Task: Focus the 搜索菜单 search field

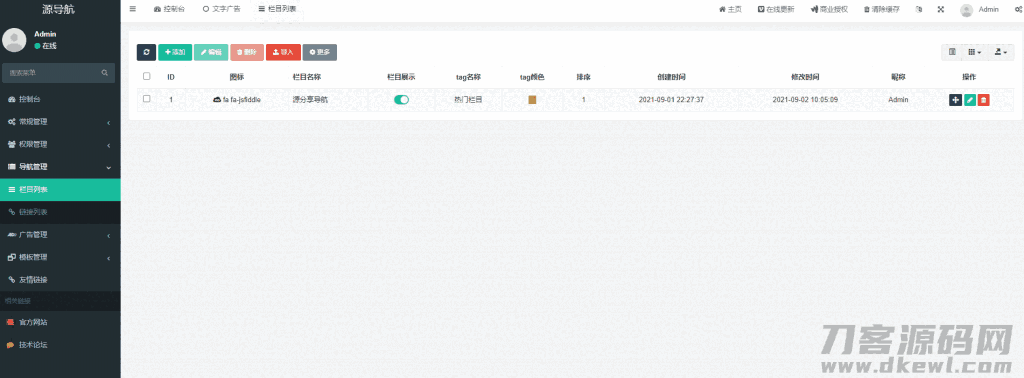Action: click(x=59, y=73)
